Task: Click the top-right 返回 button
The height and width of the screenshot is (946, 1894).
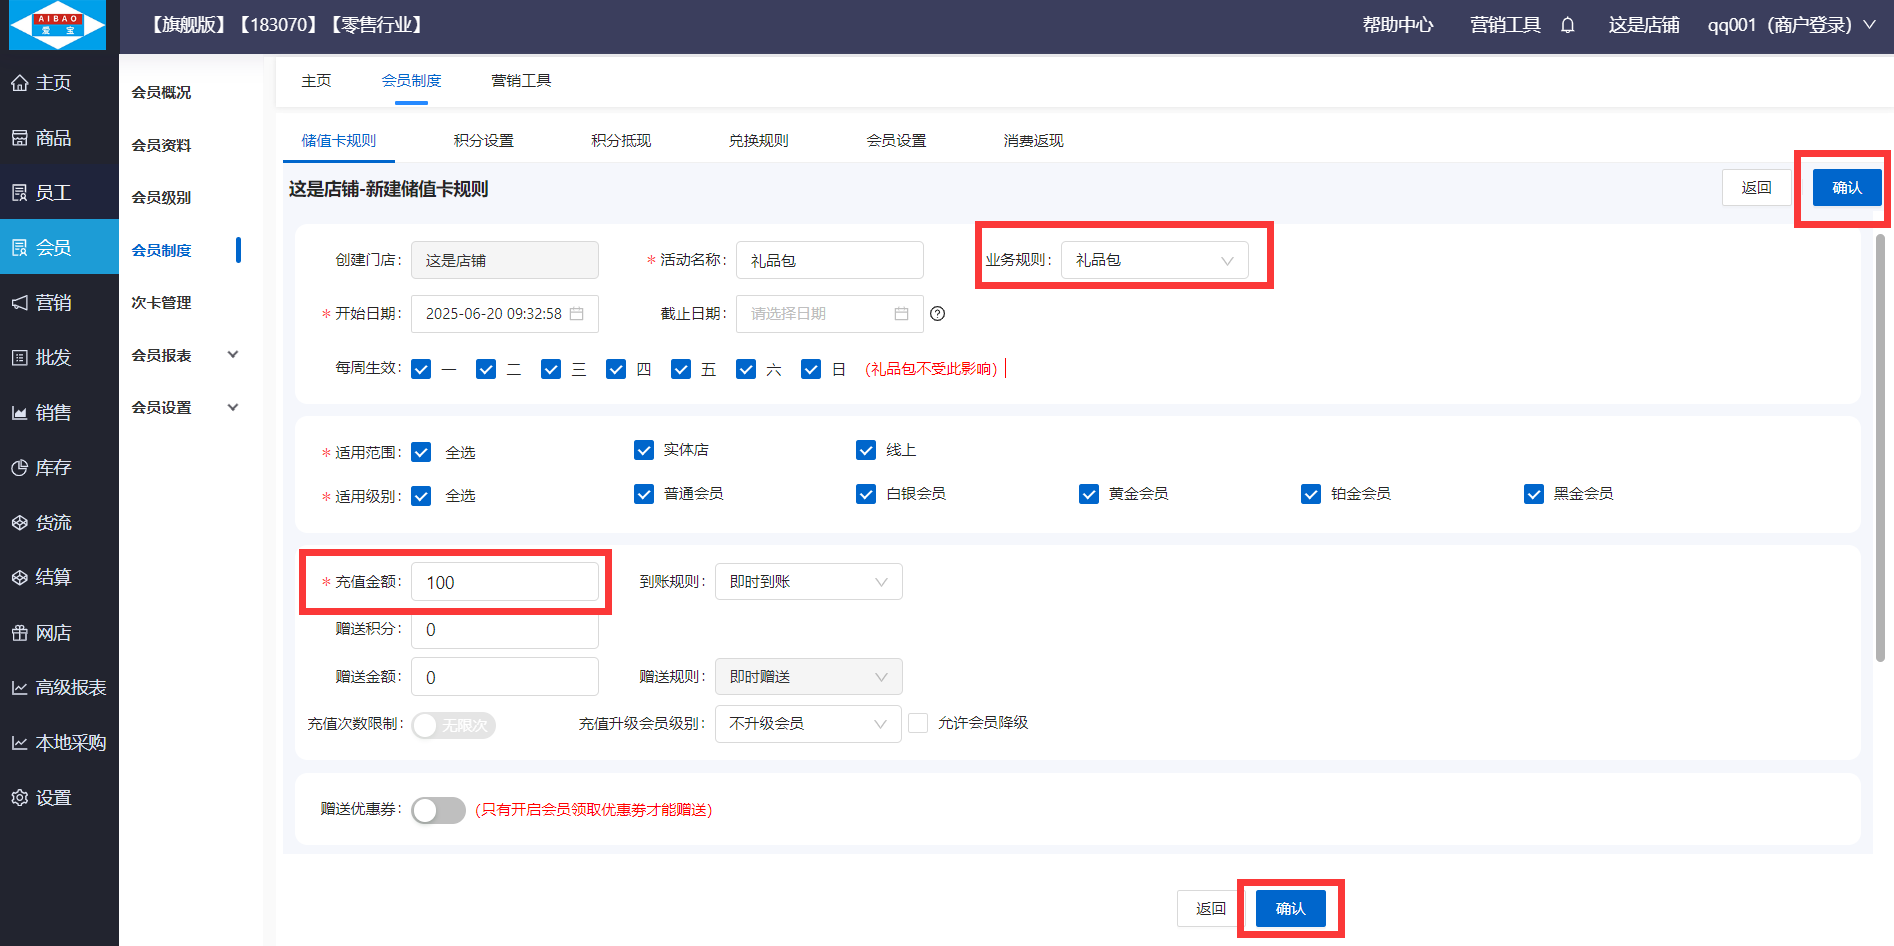Action: [1756, 188]
